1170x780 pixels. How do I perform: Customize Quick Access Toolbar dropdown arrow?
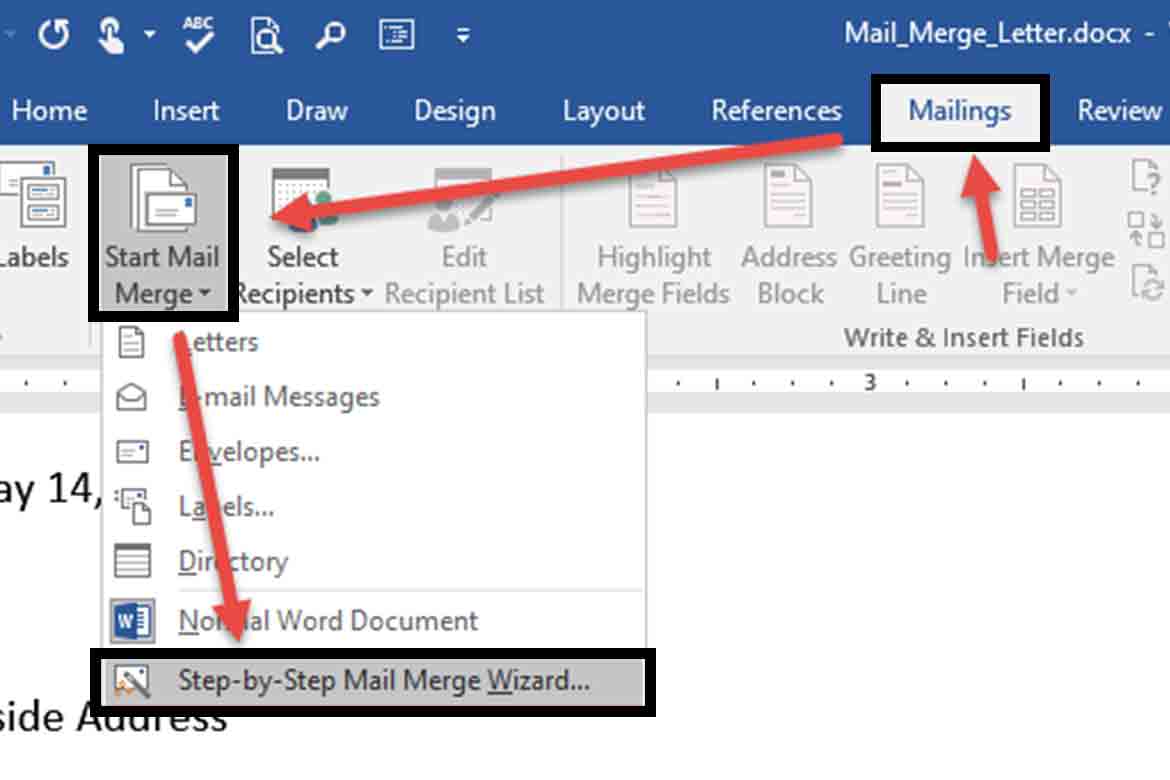463,34
